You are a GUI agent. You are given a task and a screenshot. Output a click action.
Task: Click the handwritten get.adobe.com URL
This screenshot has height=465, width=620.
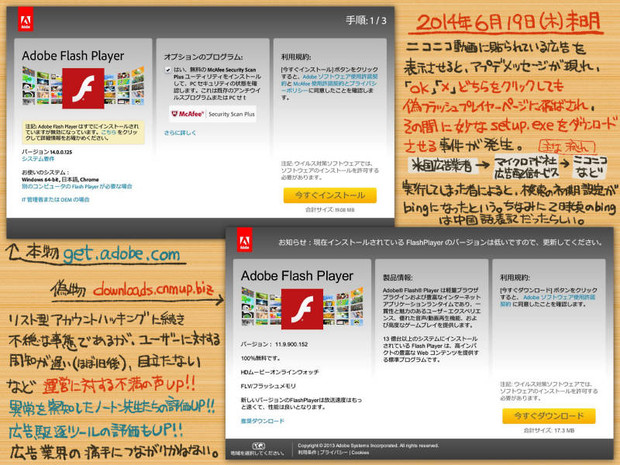click(x=121, y=253)
